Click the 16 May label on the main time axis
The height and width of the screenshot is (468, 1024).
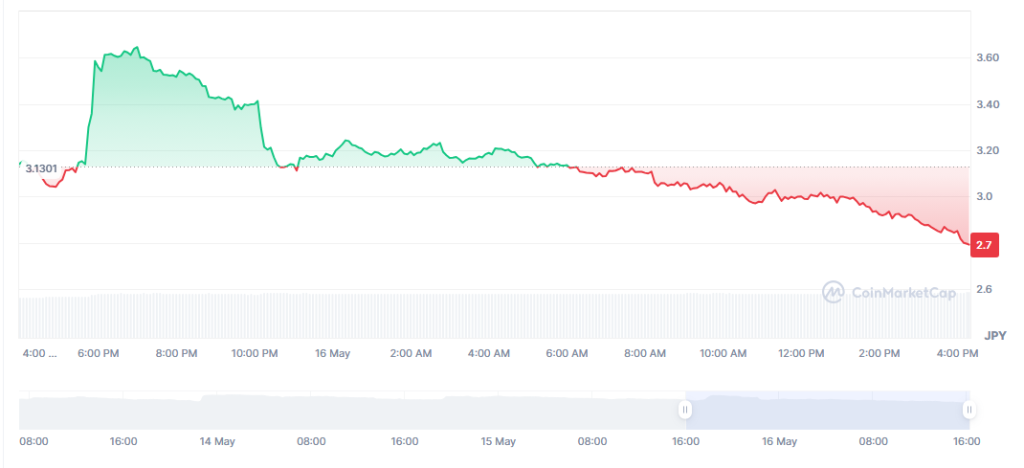pyautogui.click(x=332, y=354)
